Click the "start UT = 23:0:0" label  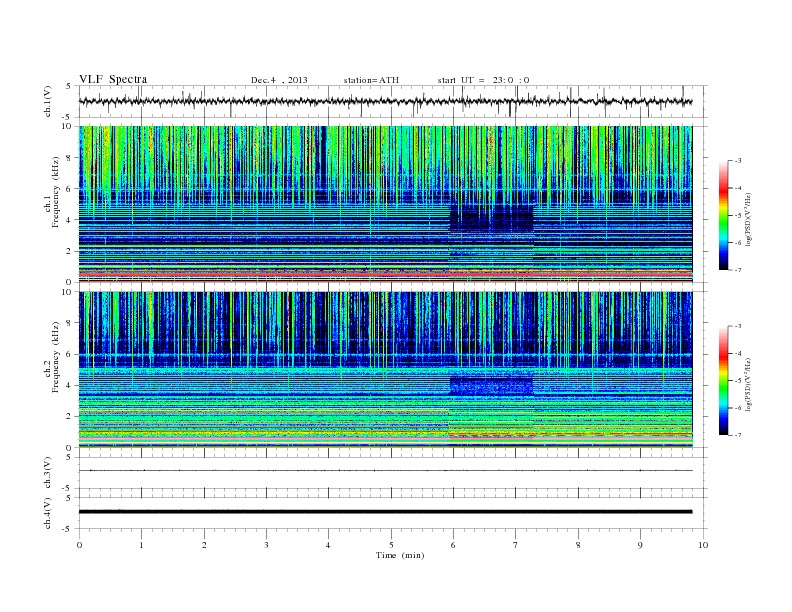tap(483, 80)
